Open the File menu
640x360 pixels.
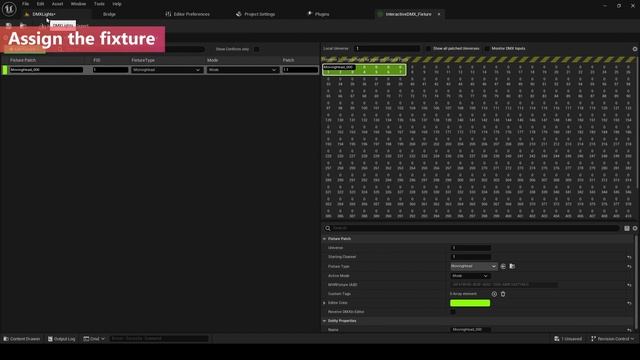25,4
